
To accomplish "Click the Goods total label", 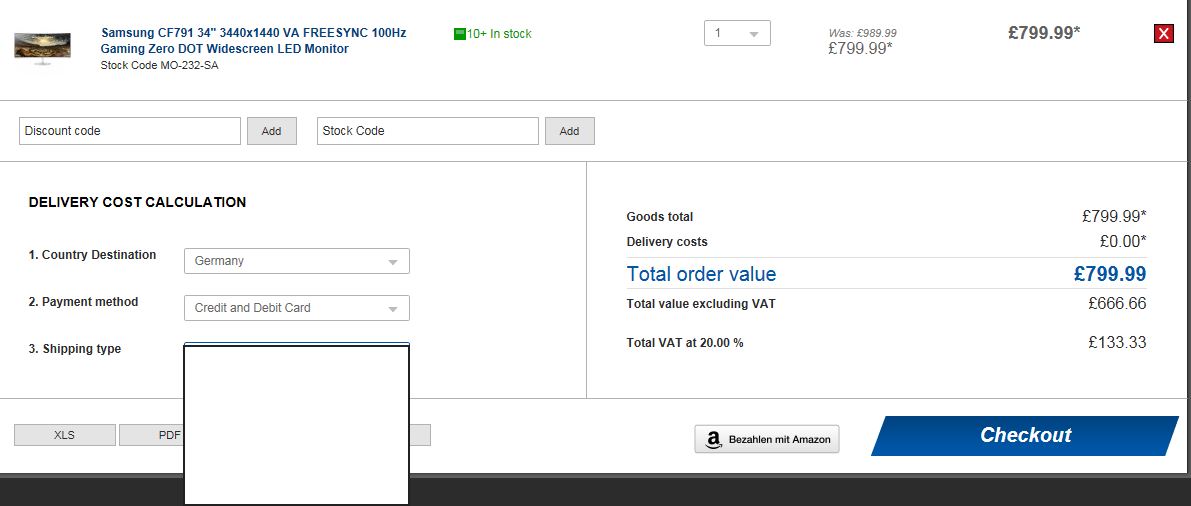I will click(x=660, y=217).
